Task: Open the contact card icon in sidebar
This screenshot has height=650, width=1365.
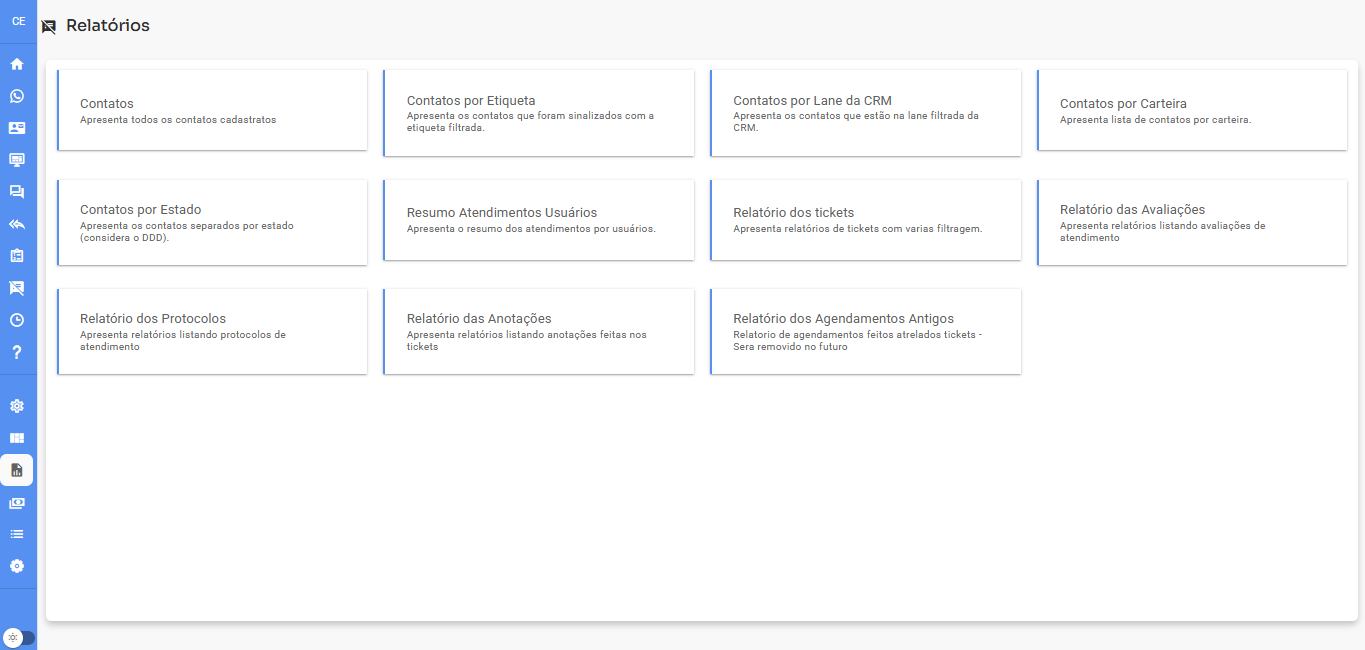Action: tap(17, 128)
